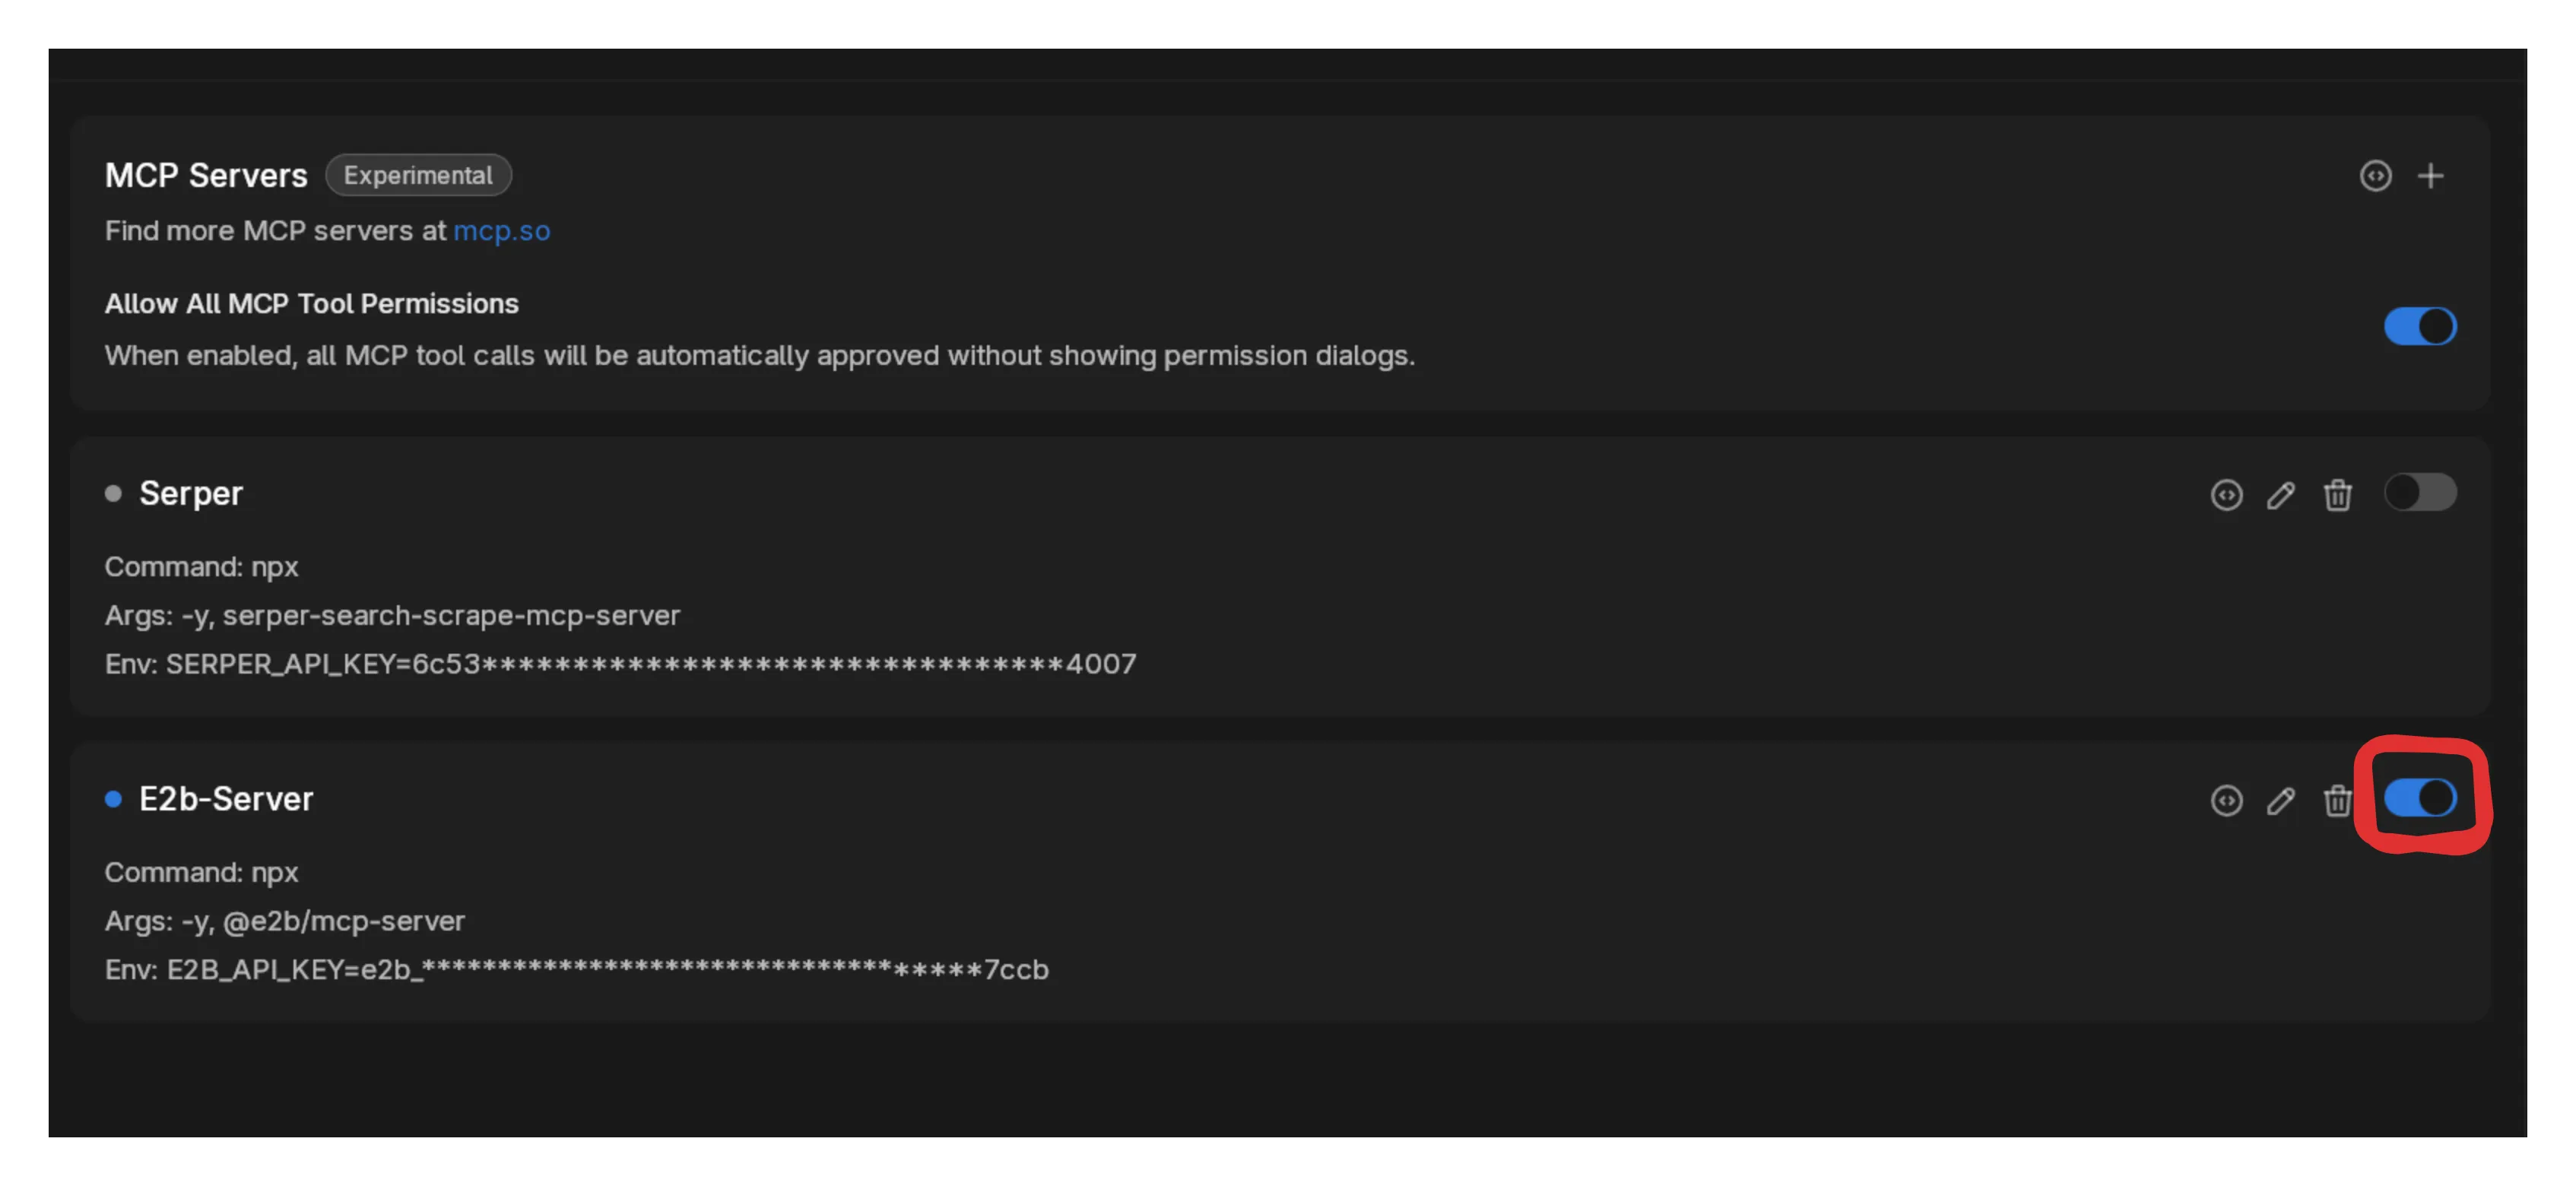View E2b-Server code icon

coord(2226,801)
